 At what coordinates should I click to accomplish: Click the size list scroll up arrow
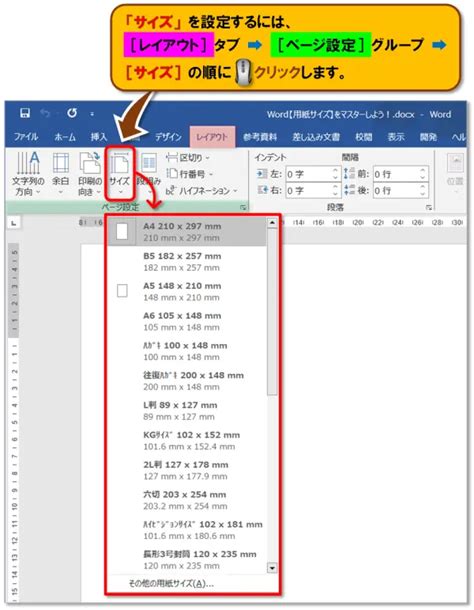coord(272,223)
